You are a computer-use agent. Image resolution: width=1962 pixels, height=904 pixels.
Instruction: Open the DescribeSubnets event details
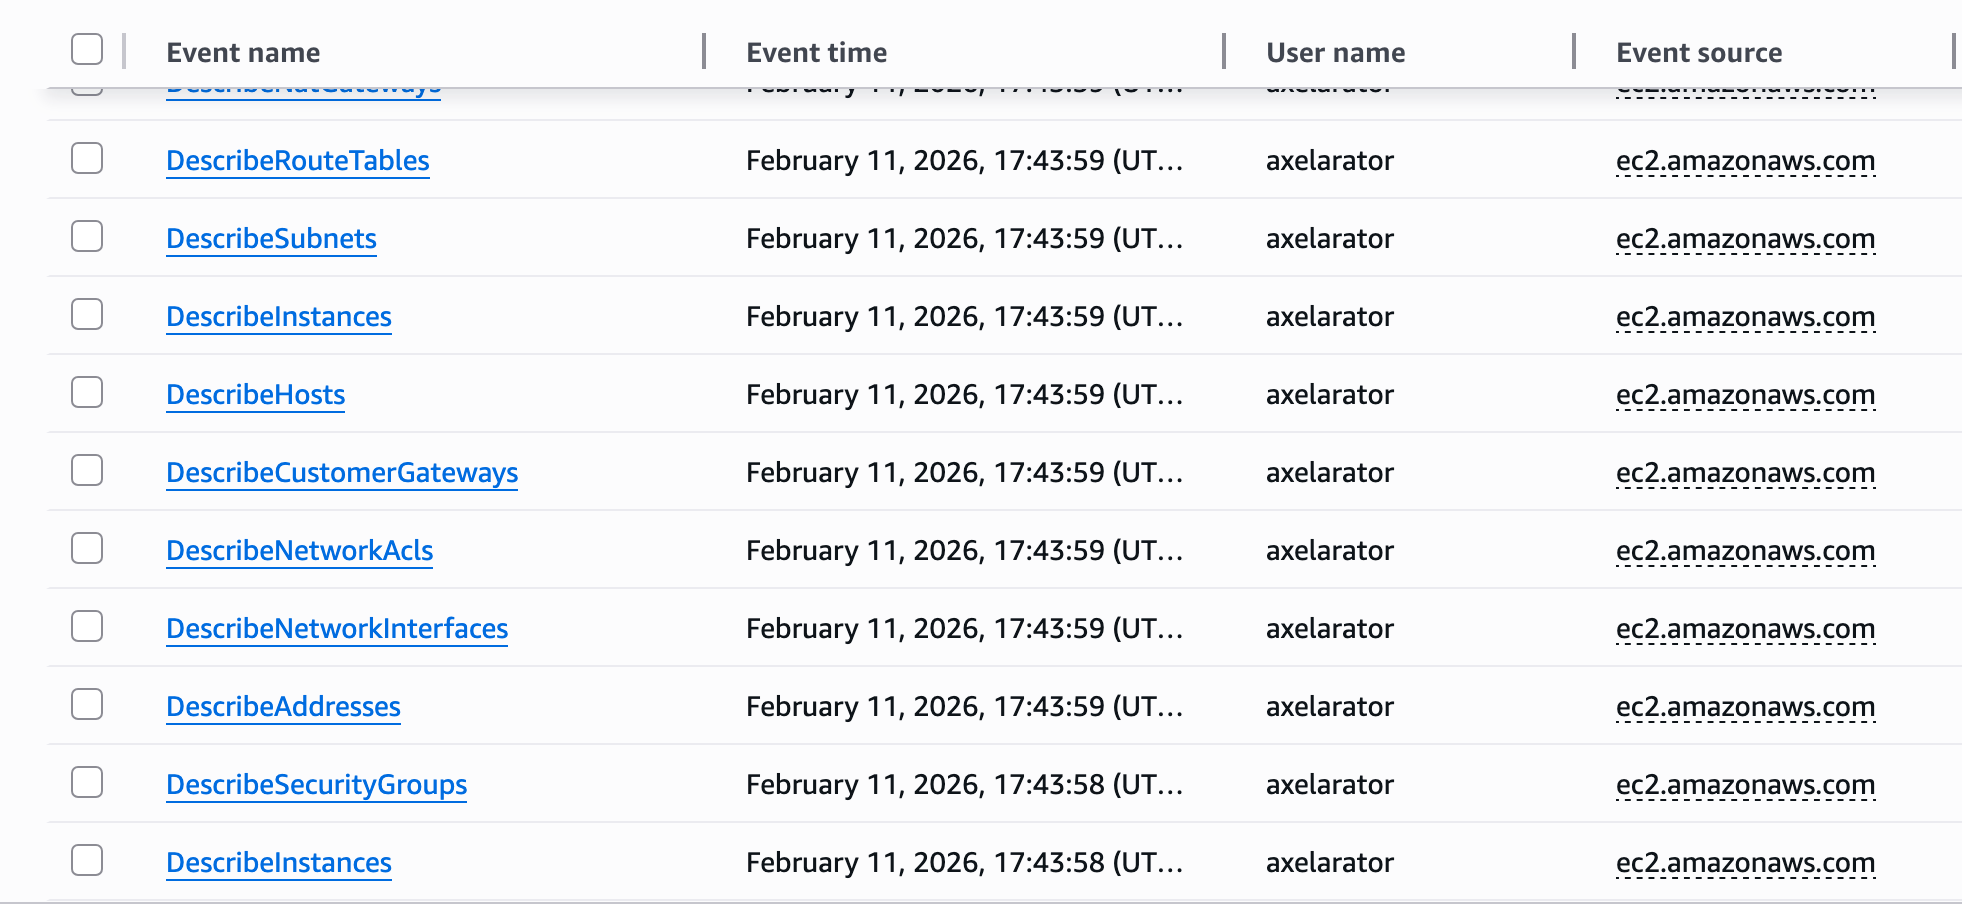coord(271,239)
